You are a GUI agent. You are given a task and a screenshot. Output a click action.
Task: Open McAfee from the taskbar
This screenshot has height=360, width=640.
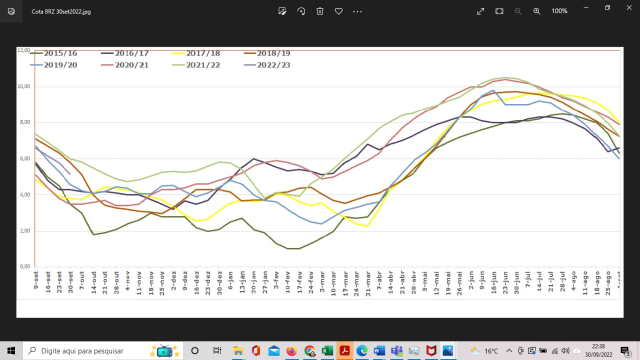(x=431, y=351)
